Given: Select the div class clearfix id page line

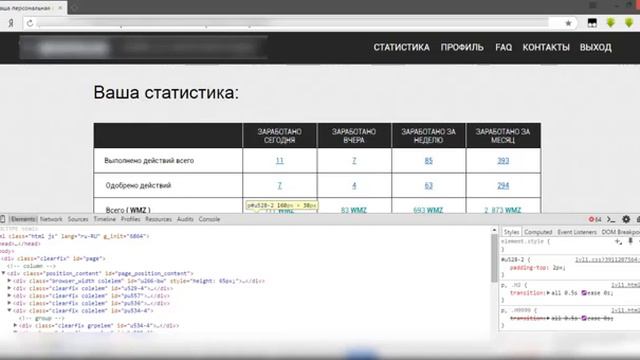Looking at the screenshot, I should point(53,258).
